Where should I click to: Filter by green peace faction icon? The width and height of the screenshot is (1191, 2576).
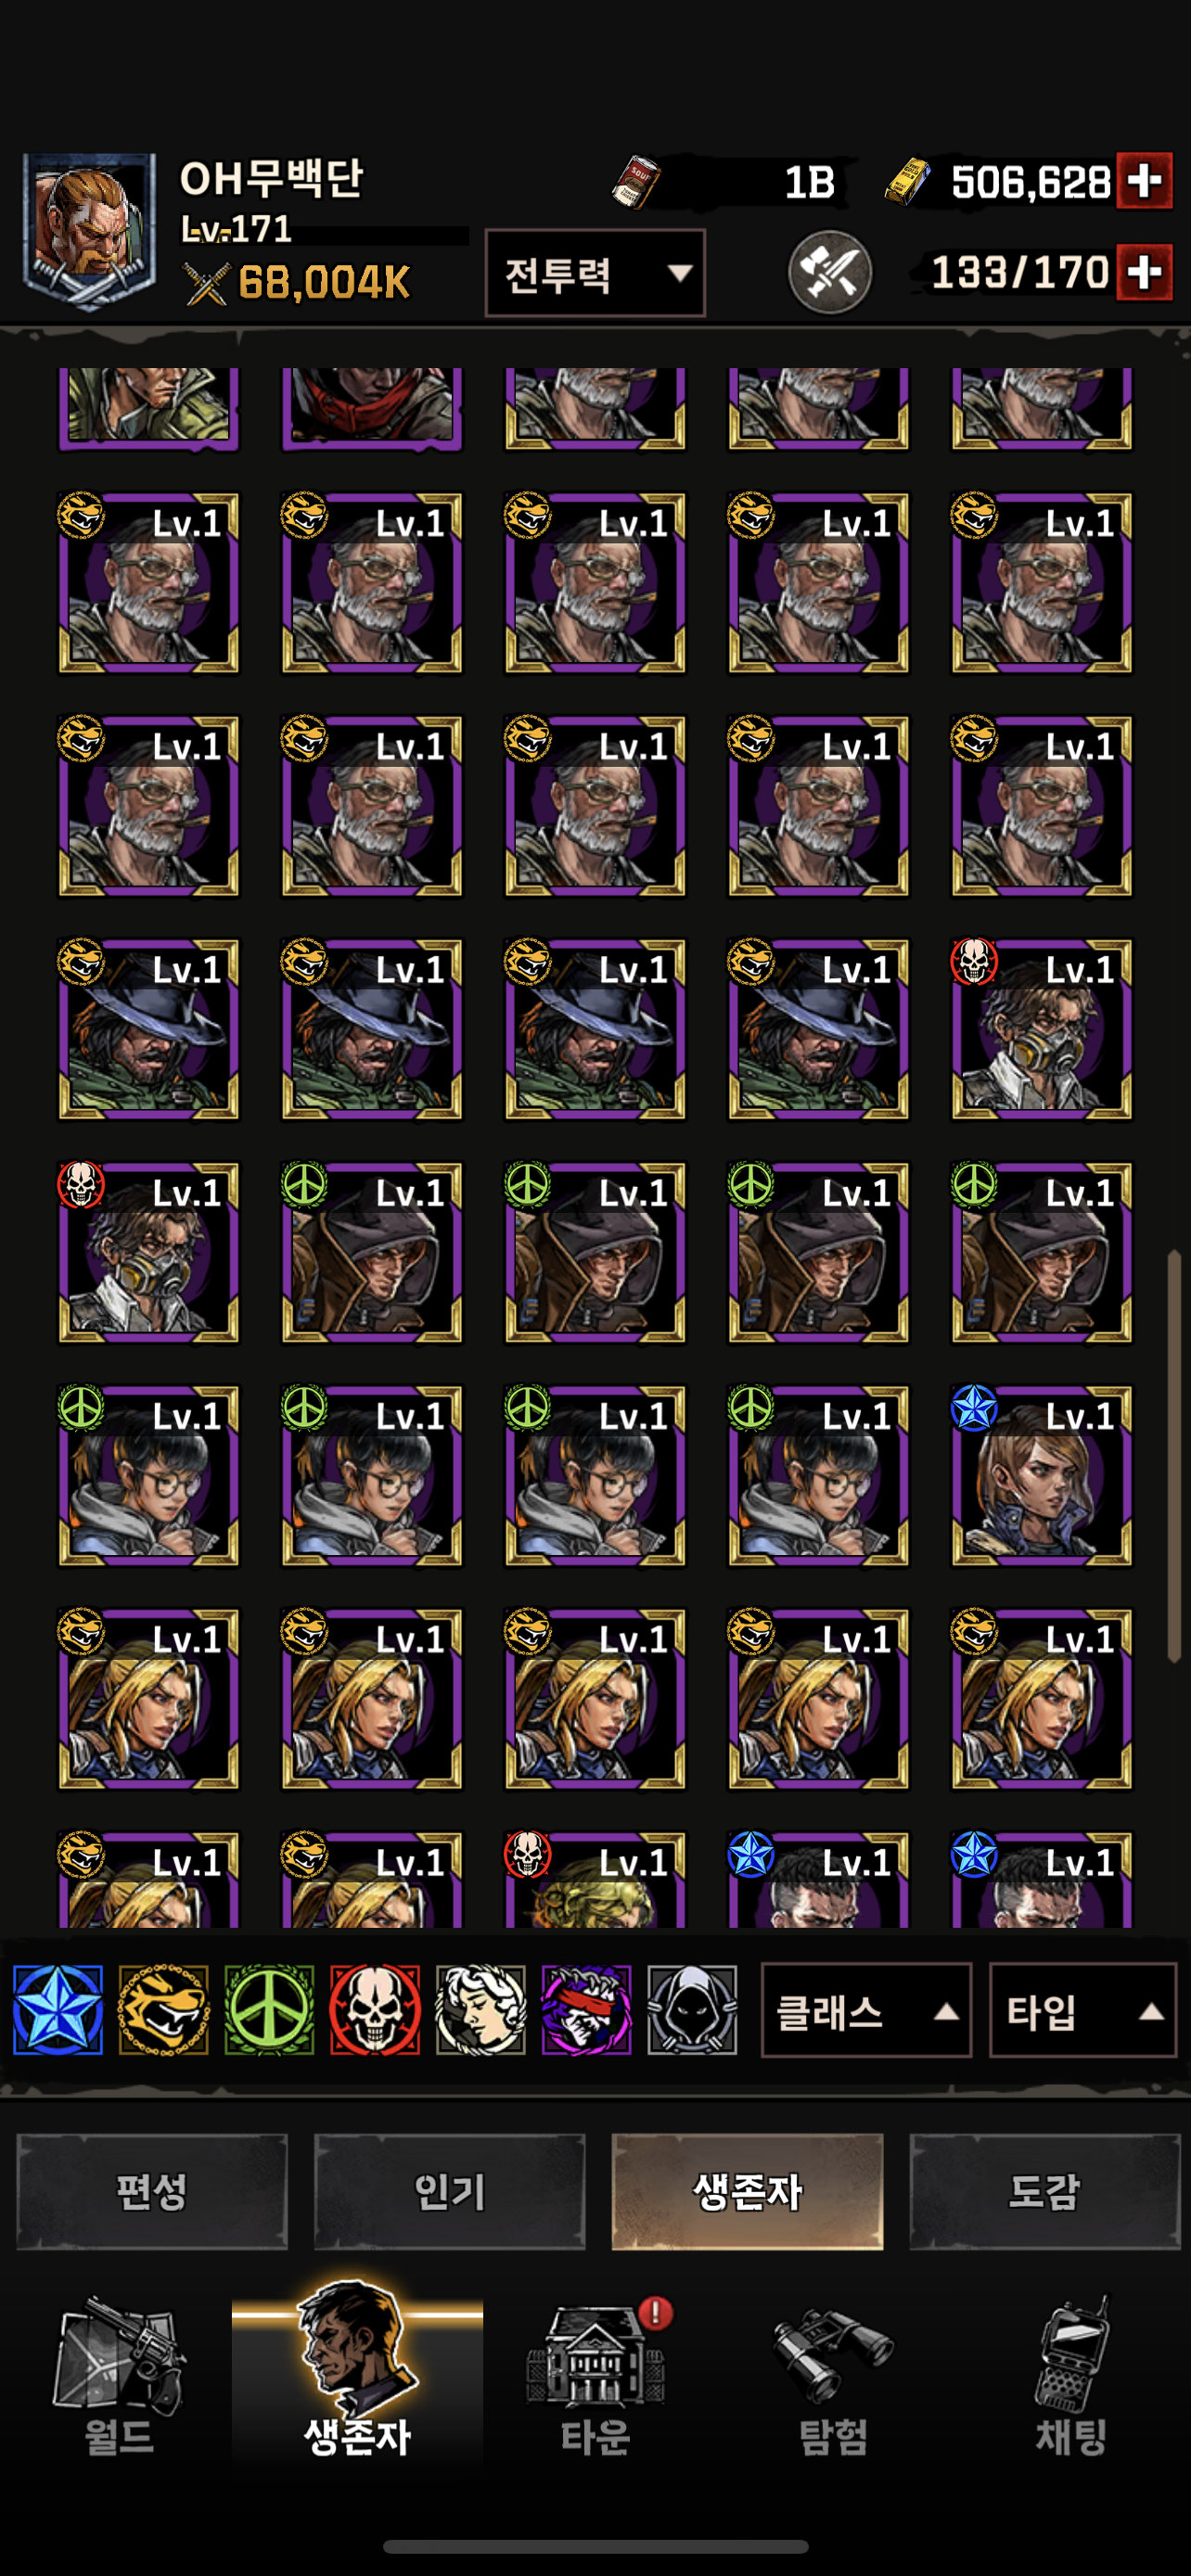(269, 2009)
